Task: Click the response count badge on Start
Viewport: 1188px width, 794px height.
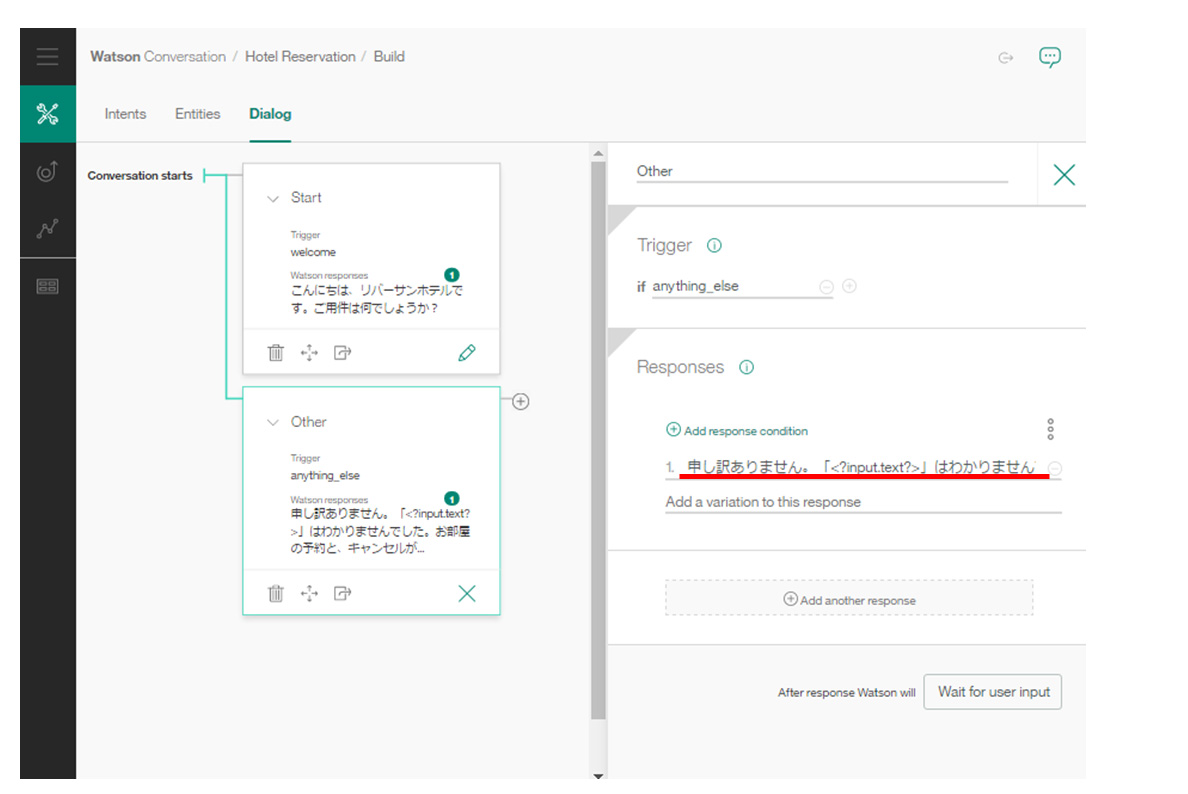Action: tap(452, 274)
